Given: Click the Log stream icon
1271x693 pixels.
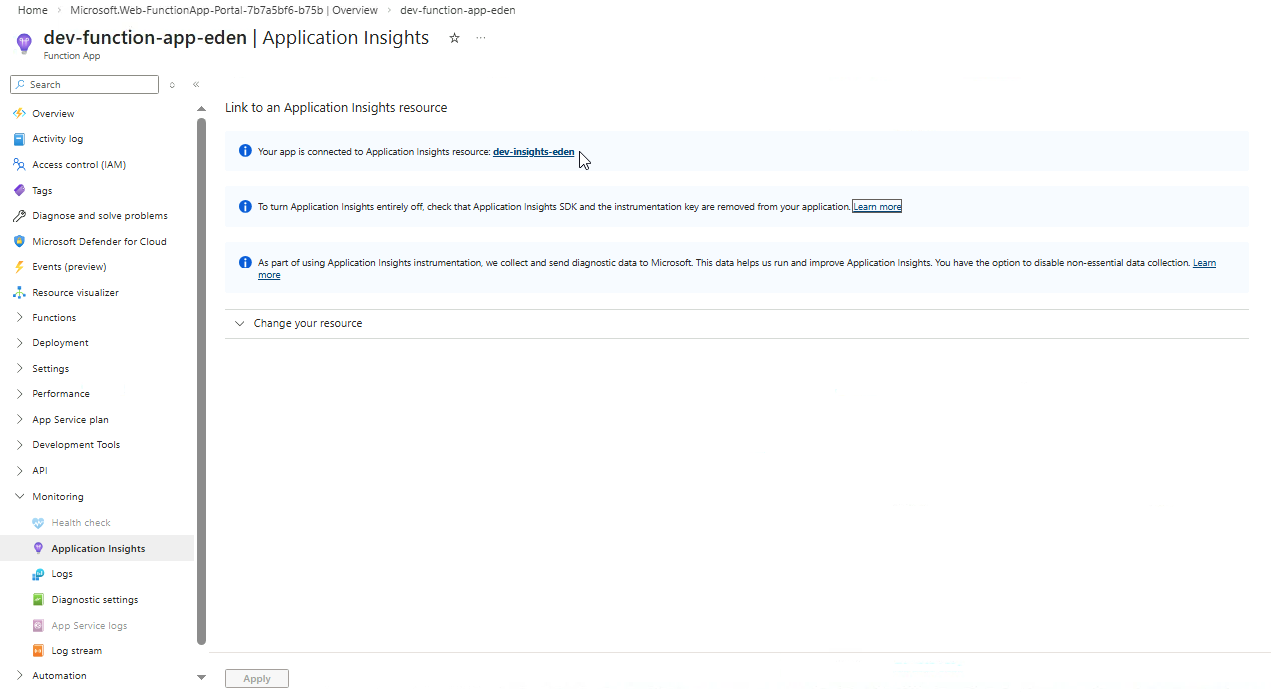Looking at the screenshot, I should tap(38, 651).
